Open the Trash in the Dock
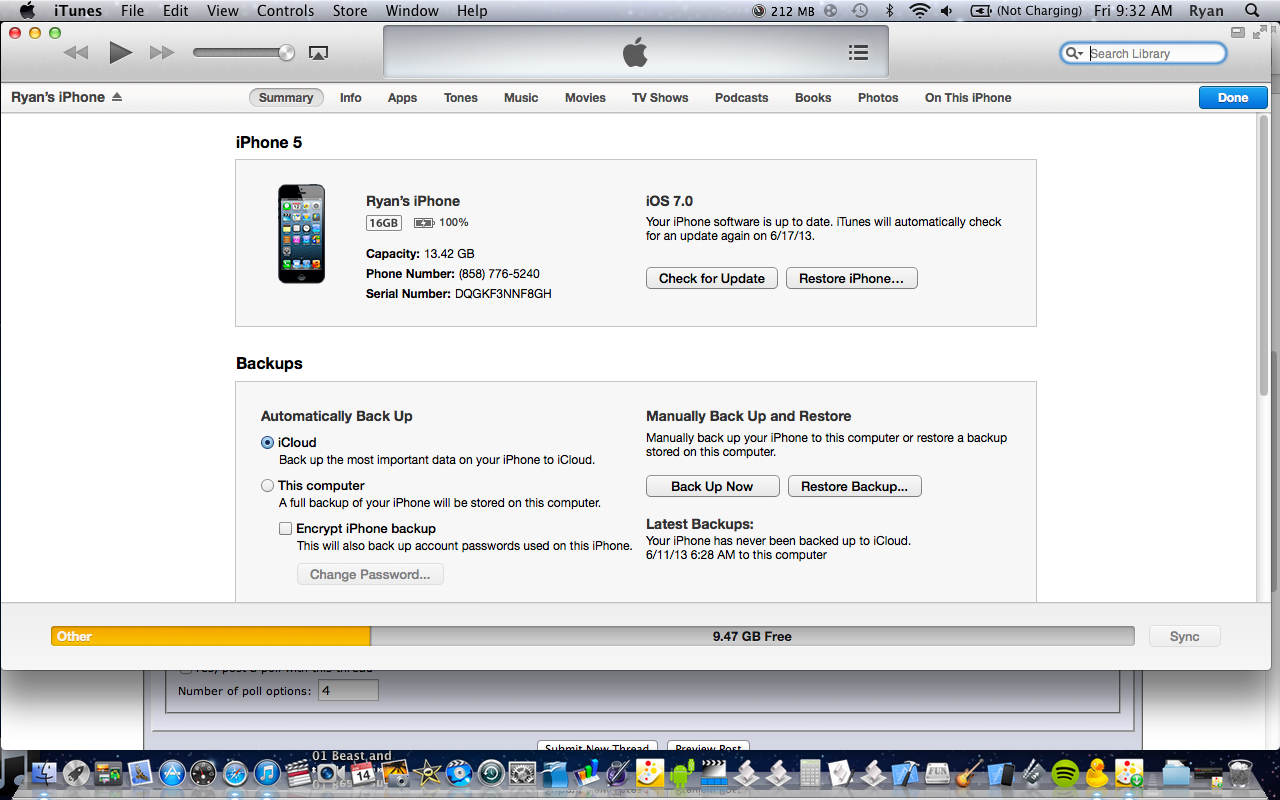Image resolution: width=1280 pixels, height=800 pixels. [x=1239, y=773]
